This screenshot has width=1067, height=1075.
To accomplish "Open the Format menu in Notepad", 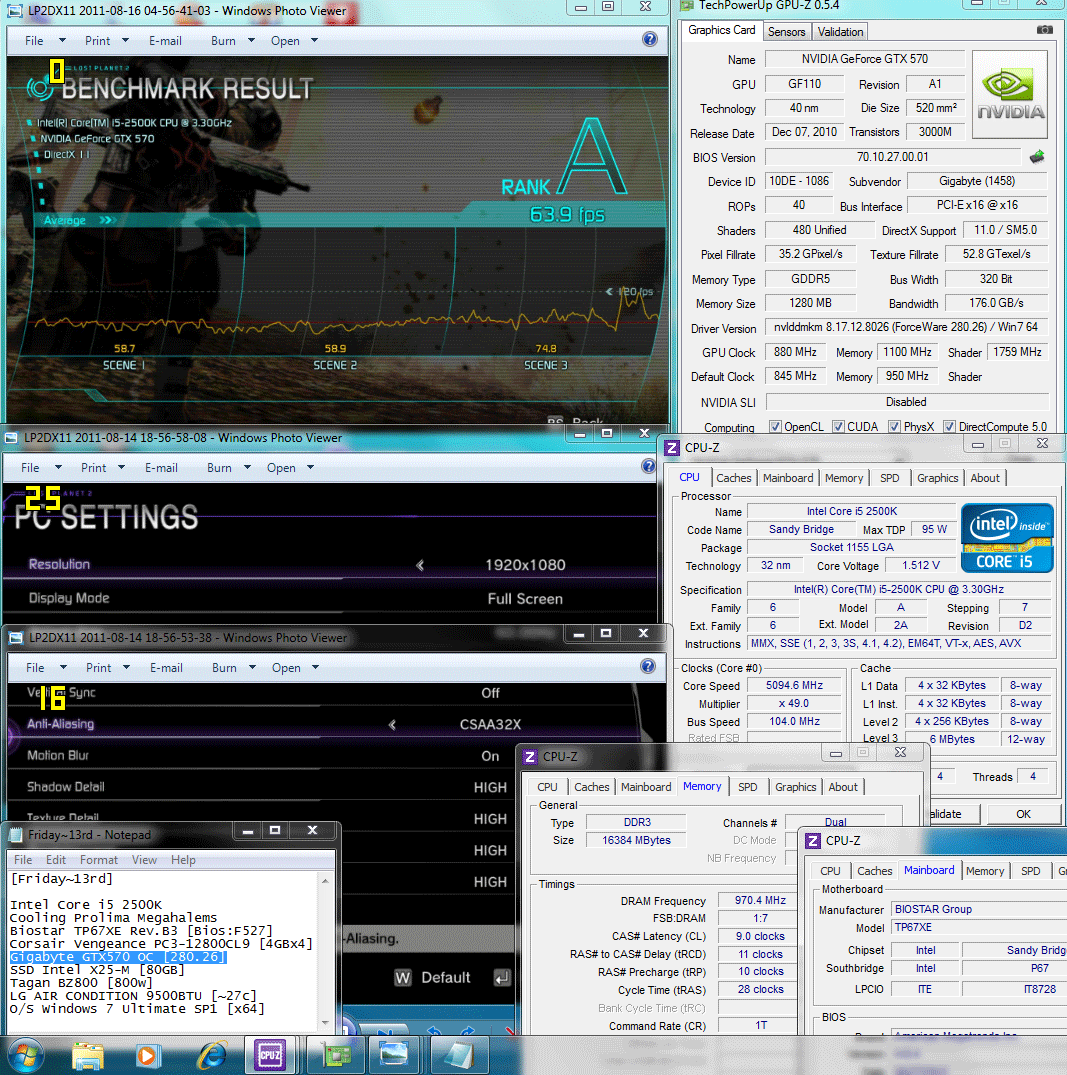I will tap(98, 860).
